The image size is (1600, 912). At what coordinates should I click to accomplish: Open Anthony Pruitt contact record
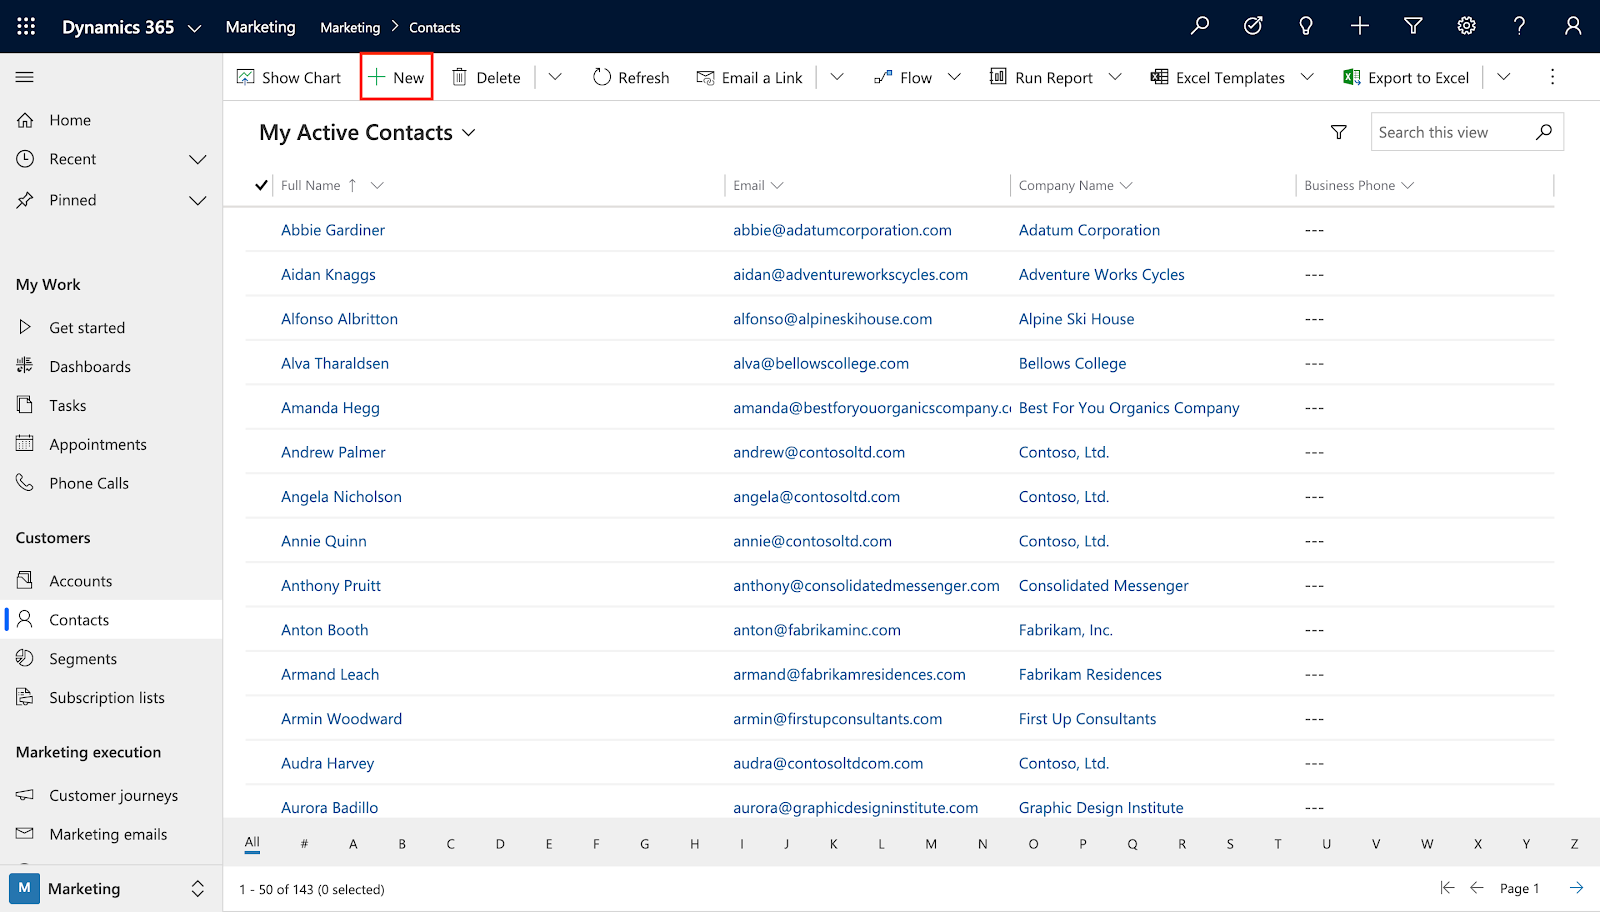(x=331, y=586)
